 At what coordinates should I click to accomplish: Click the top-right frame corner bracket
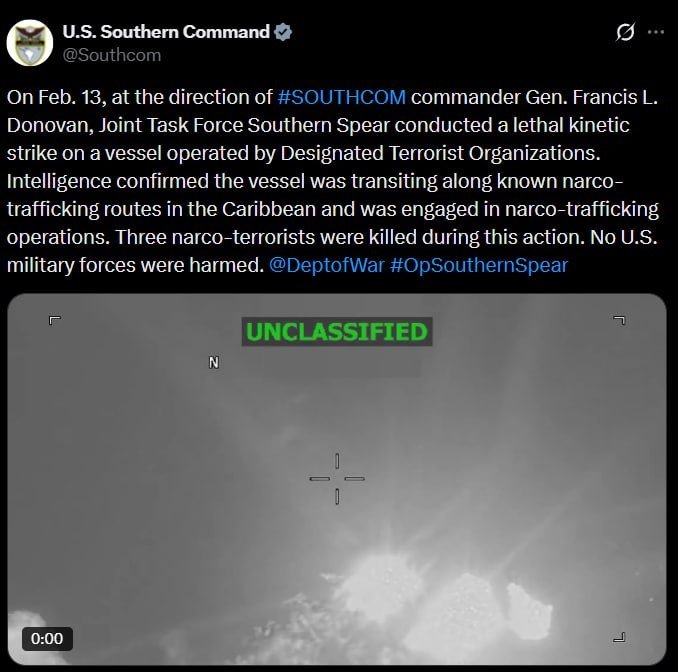[620, 320]
